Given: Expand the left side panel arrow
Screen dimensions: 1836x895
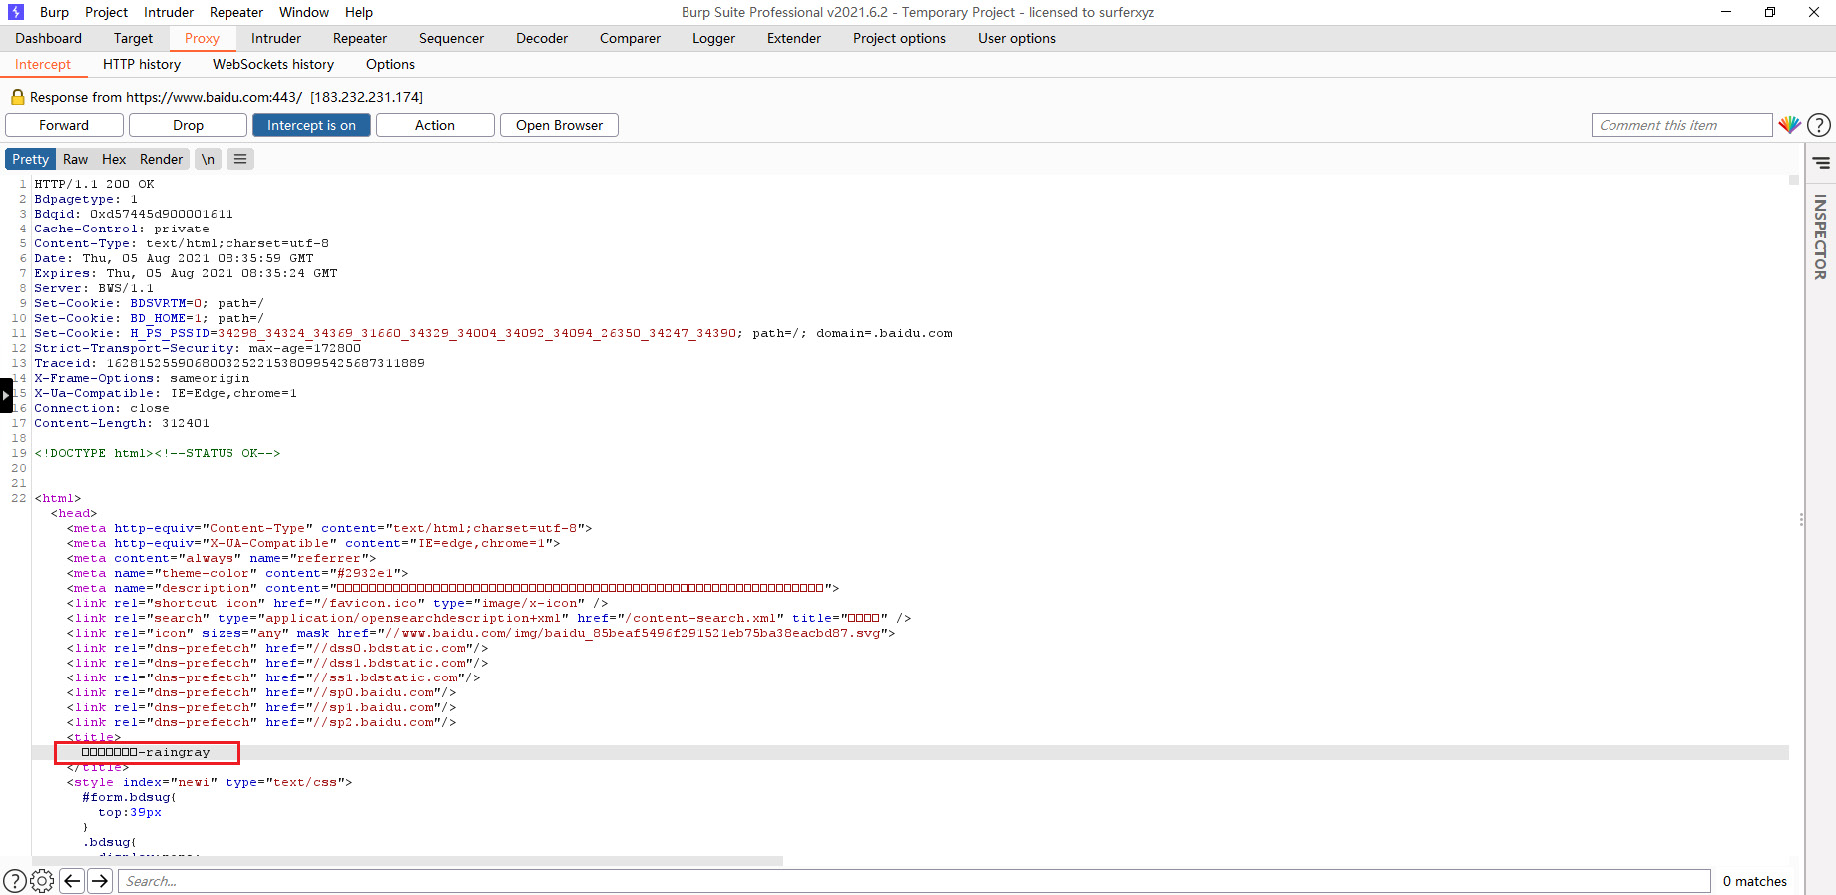Looking at the screenshot, I should (6, 395).
